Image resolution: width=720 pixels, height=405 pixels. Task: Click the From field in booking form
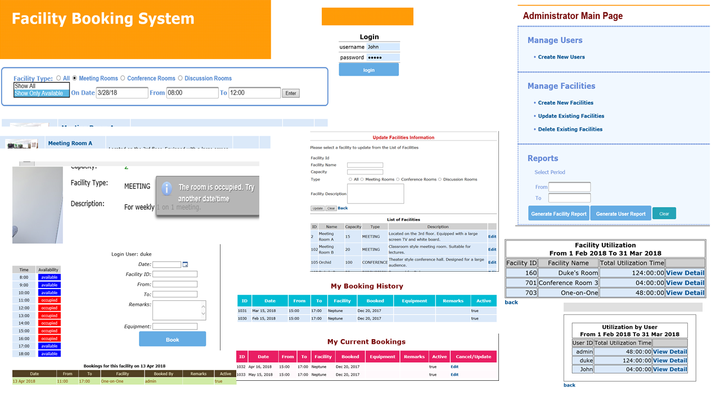[x=175, y=284]
